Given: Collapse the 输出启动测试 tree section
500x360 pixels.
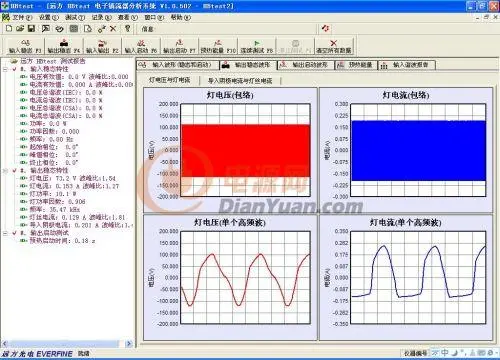Looking at the screenshot, I should pos(5,233).
